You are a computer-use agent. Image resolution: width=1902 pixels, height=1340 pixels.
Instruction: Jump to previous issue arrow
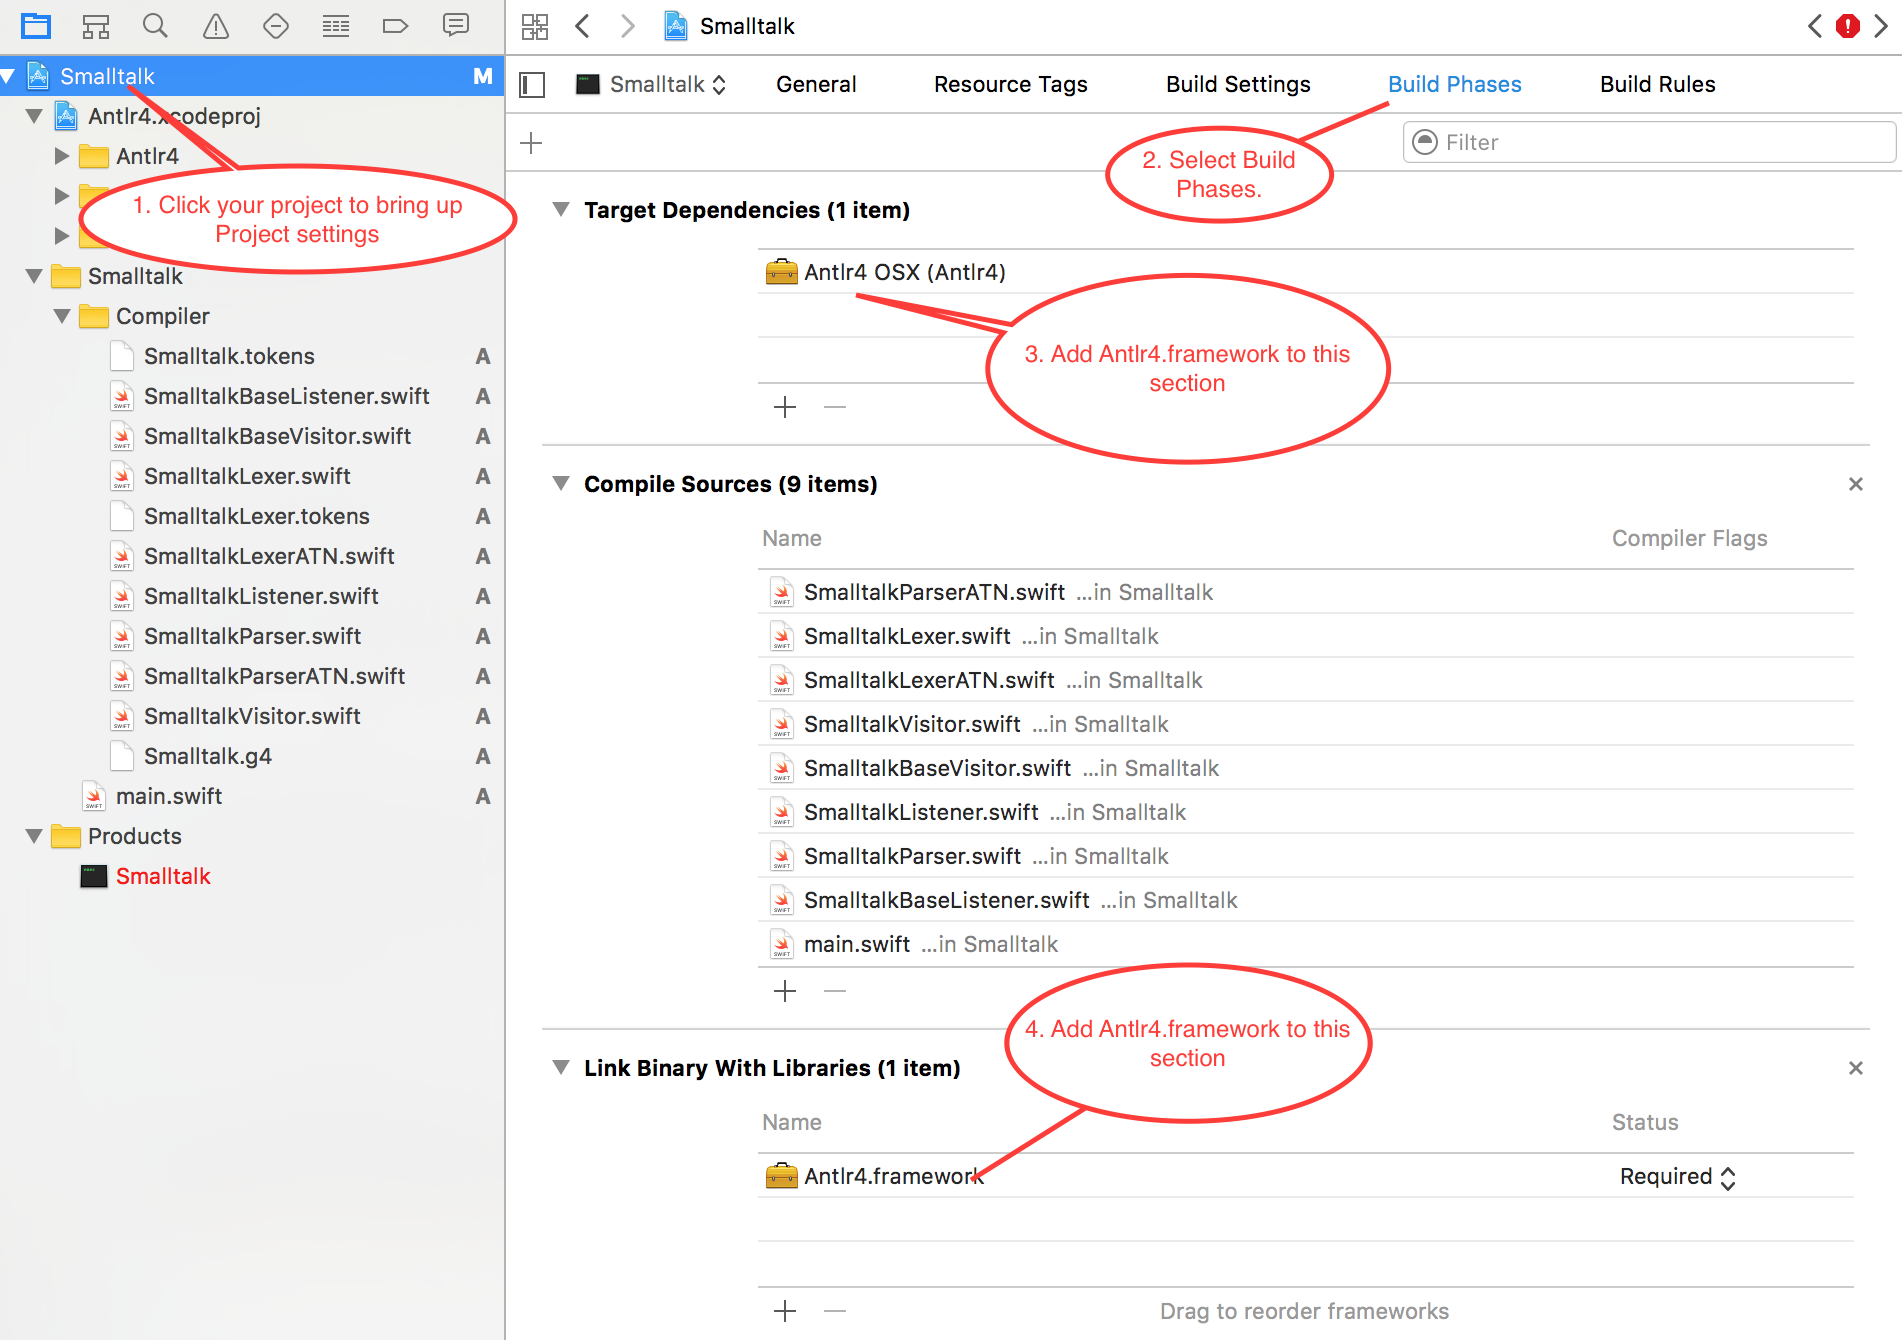(1815, 26)
